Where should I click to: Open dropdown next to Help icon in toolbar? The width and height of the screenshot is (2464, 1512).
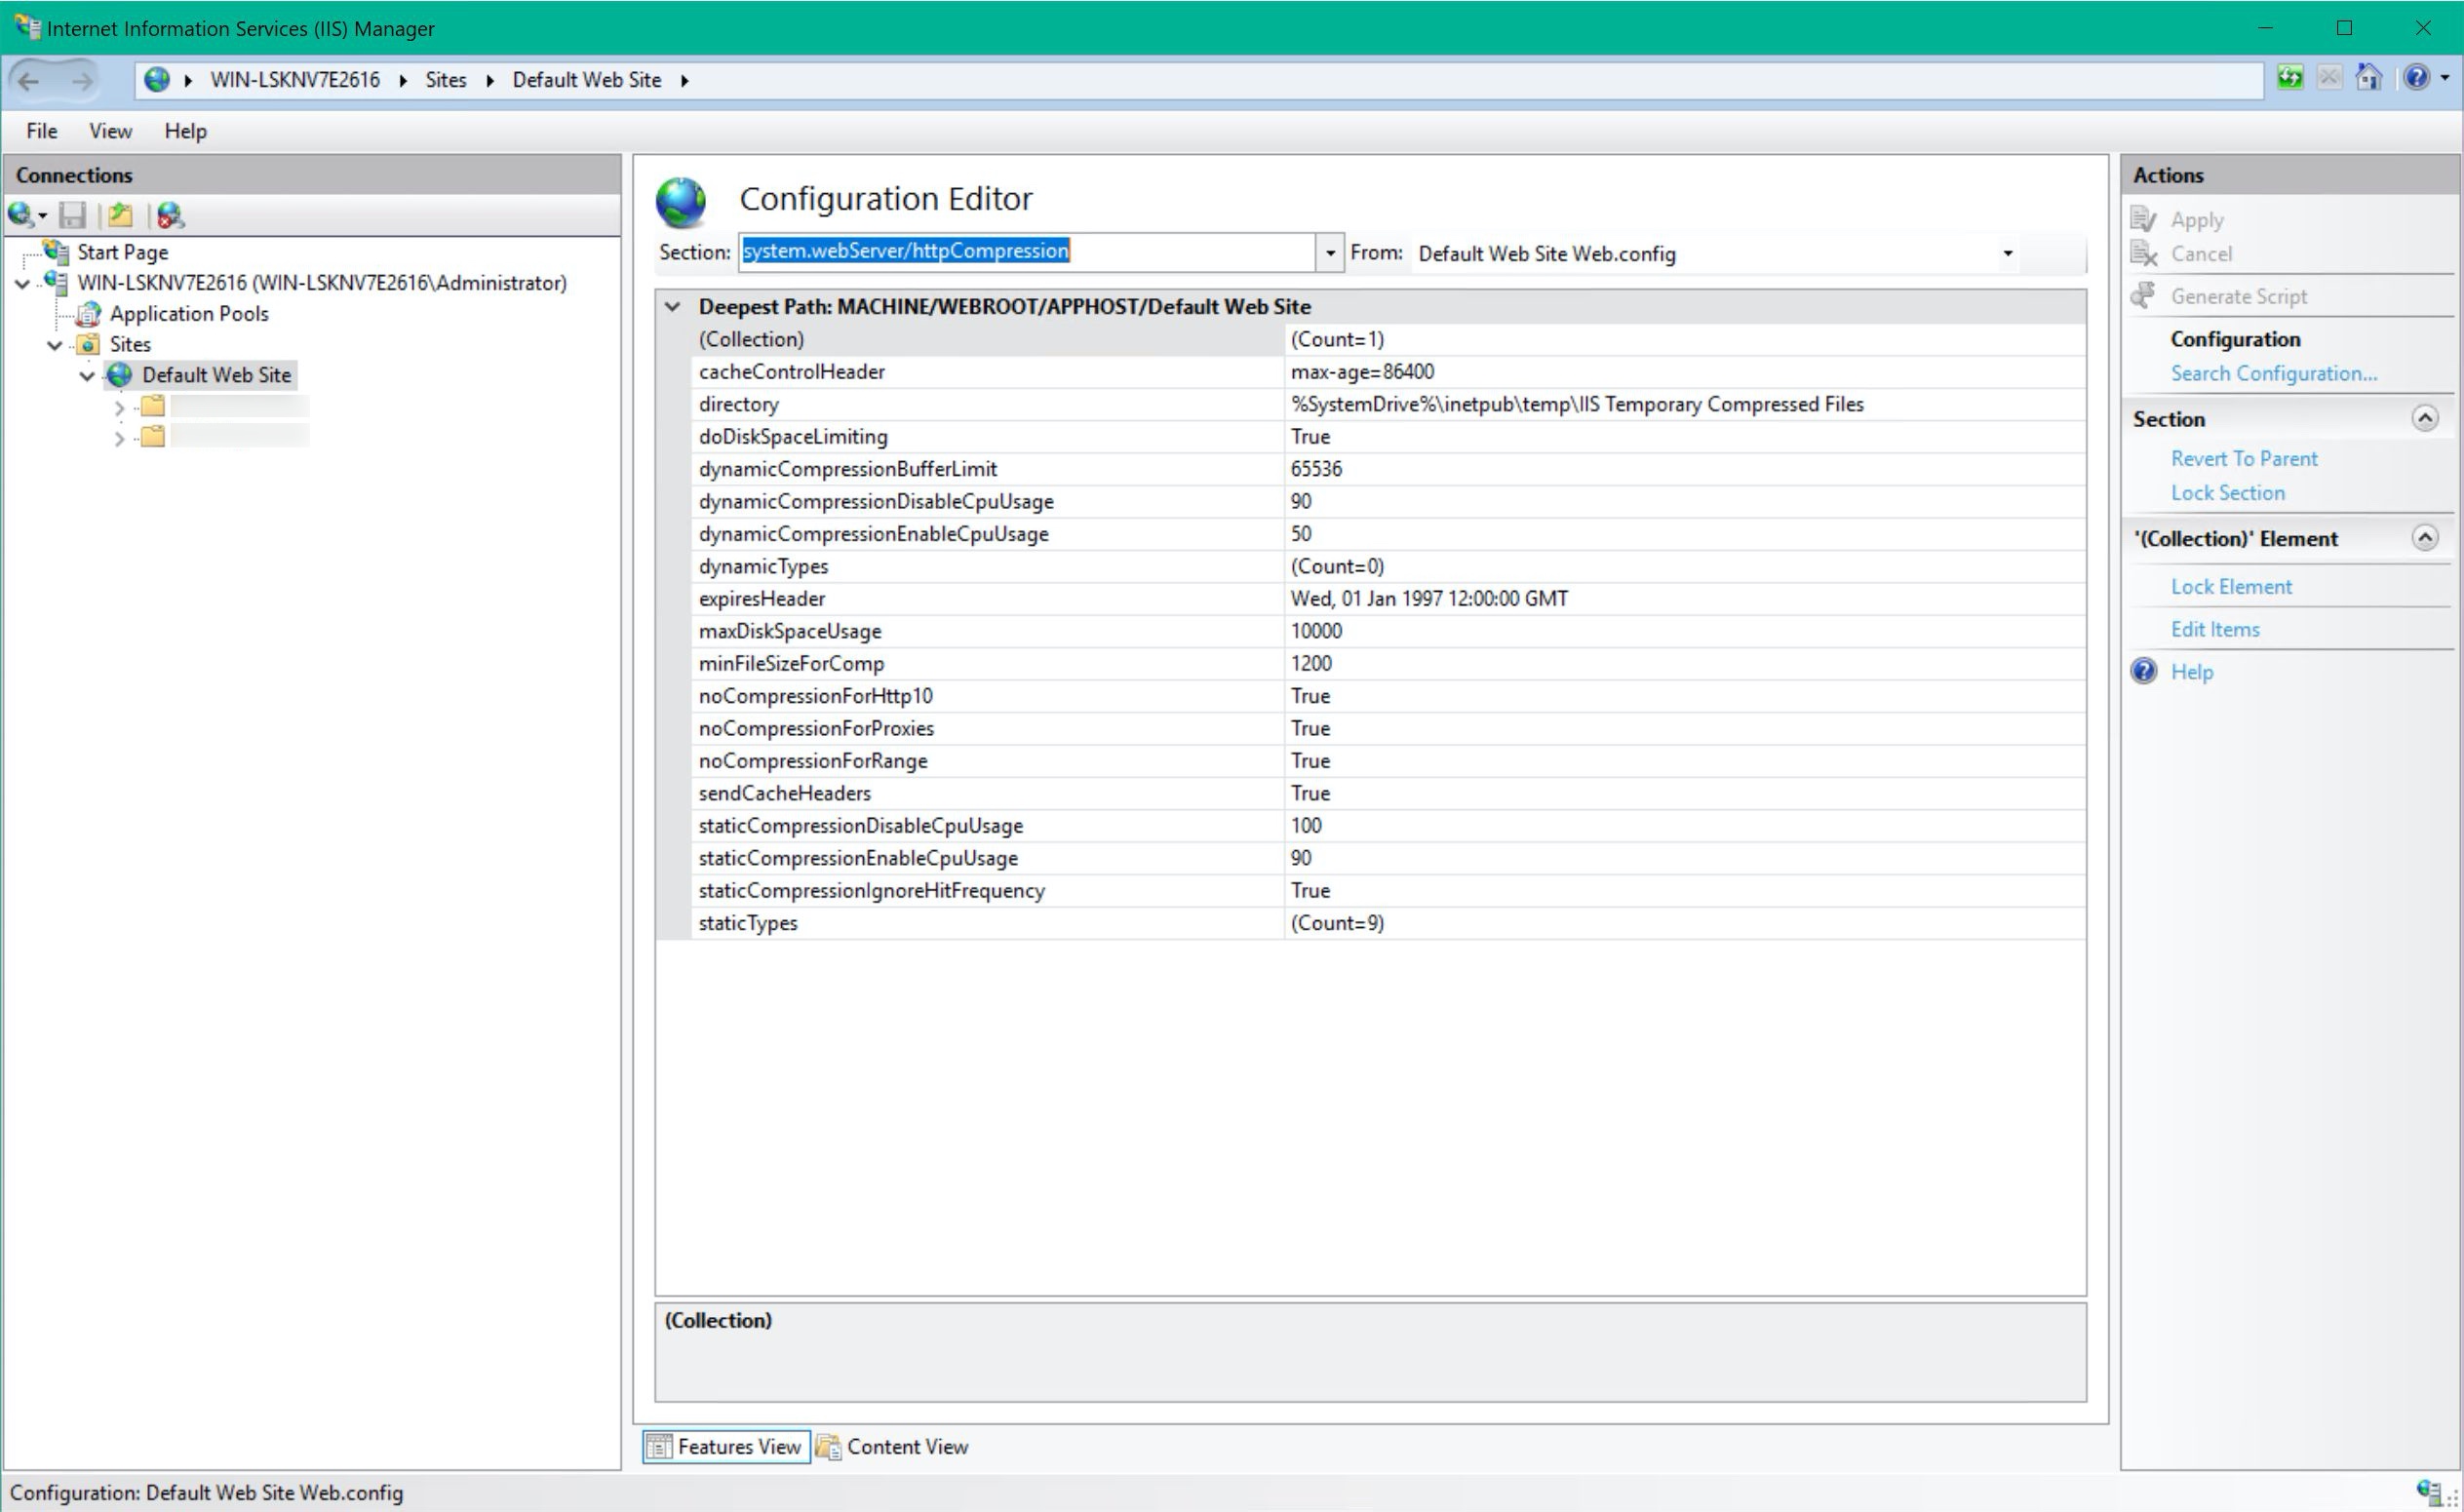(2445, 78)
